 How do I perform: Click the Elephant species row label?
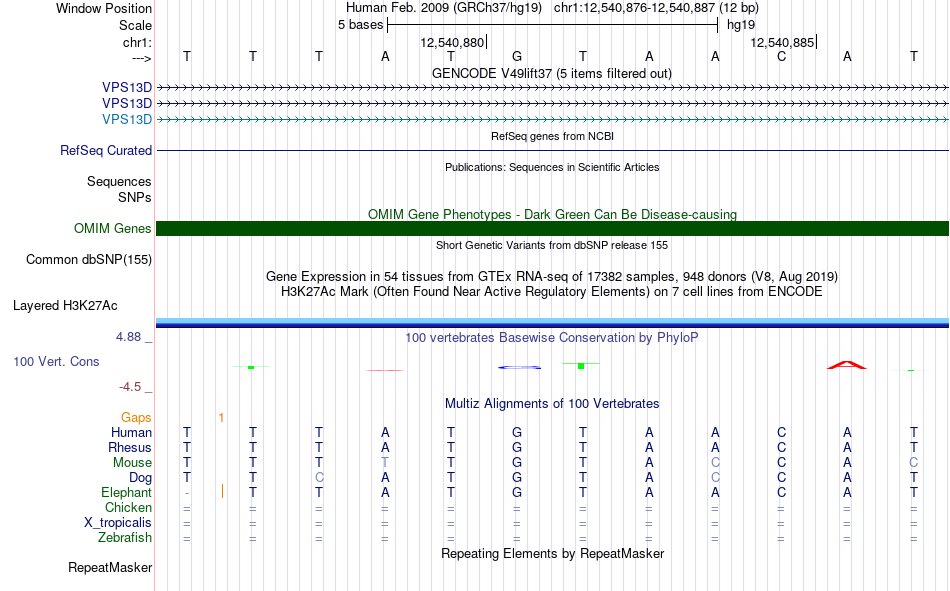pyautogui.click(x=127, y=492)
